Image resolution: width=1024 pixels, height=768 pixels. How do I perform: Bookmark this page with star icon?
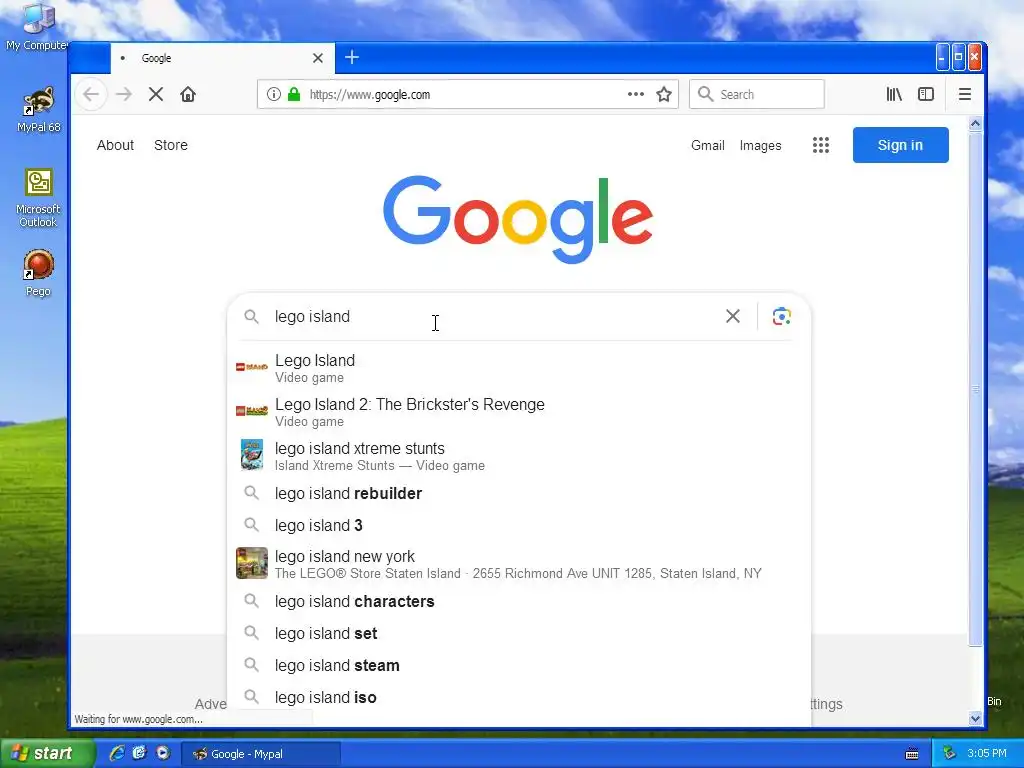pyautogui.click(x=664, y=94)
